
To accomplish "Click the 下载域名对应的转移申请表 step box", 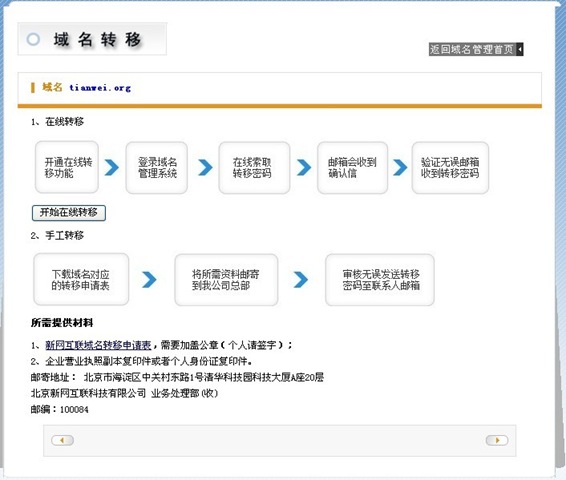I will click(x=81, y=279).
